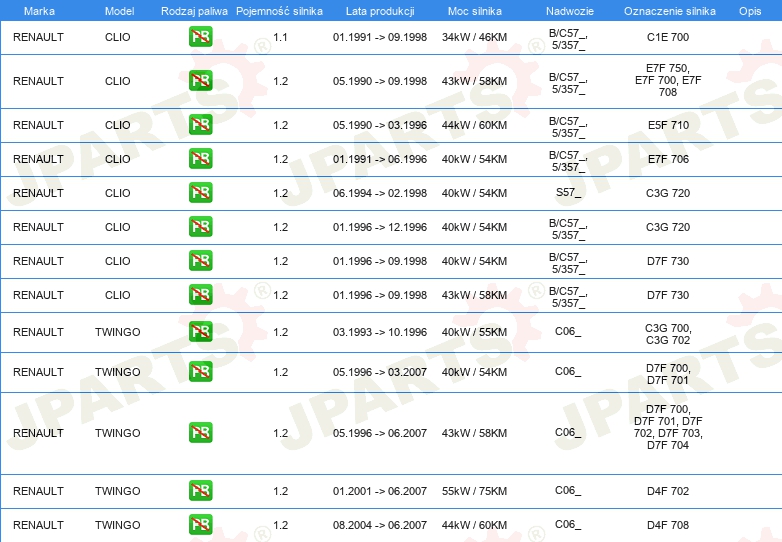Click RENAULT brand in E5F 710 row
The height and width of the screenshot is (542, 782).
38,125
